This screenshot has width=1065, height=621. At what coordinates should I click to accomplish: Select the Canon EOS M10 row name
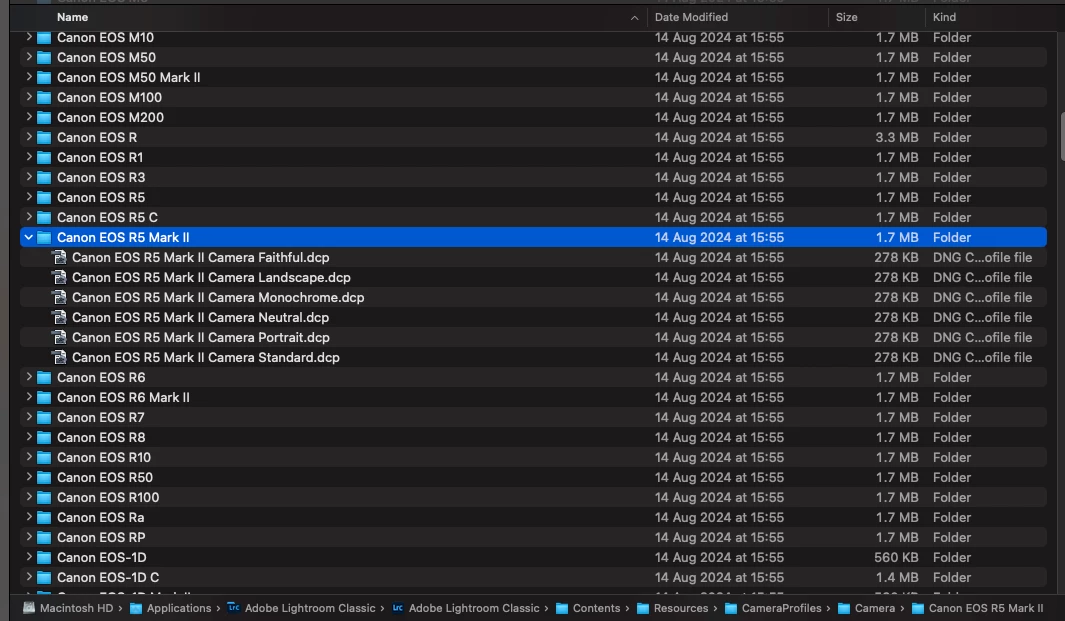point(105,37)
